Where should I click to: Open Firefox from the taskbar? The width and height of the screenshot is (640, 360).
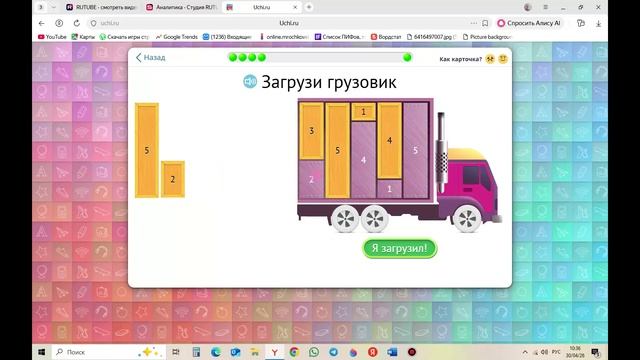tap(353, 352)
